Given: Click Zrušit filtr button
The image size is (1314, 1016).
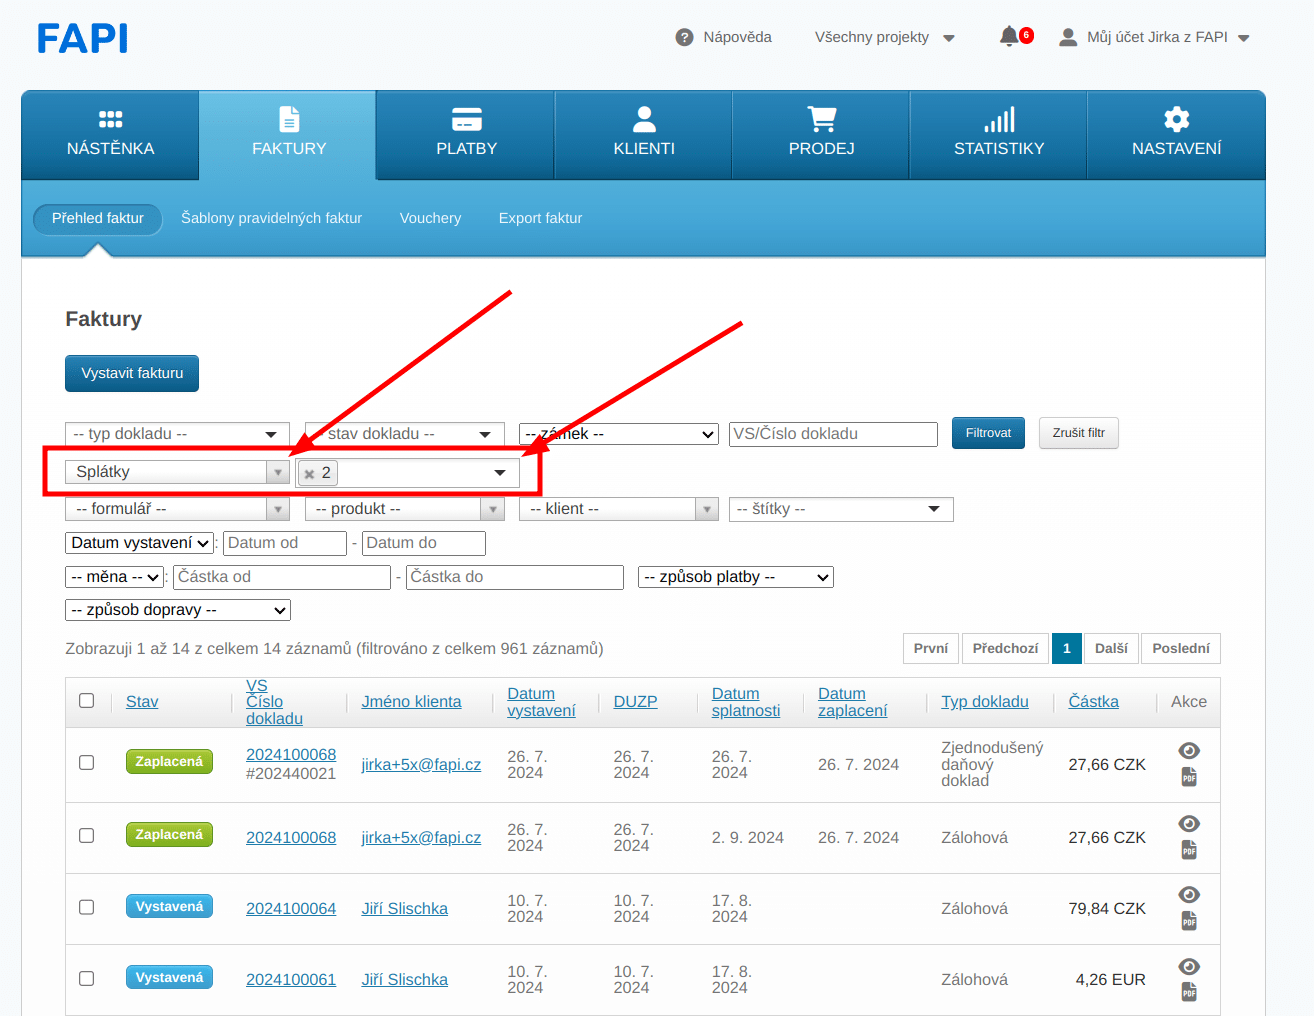Looking at the screenshot, I should pos(1078,433).
